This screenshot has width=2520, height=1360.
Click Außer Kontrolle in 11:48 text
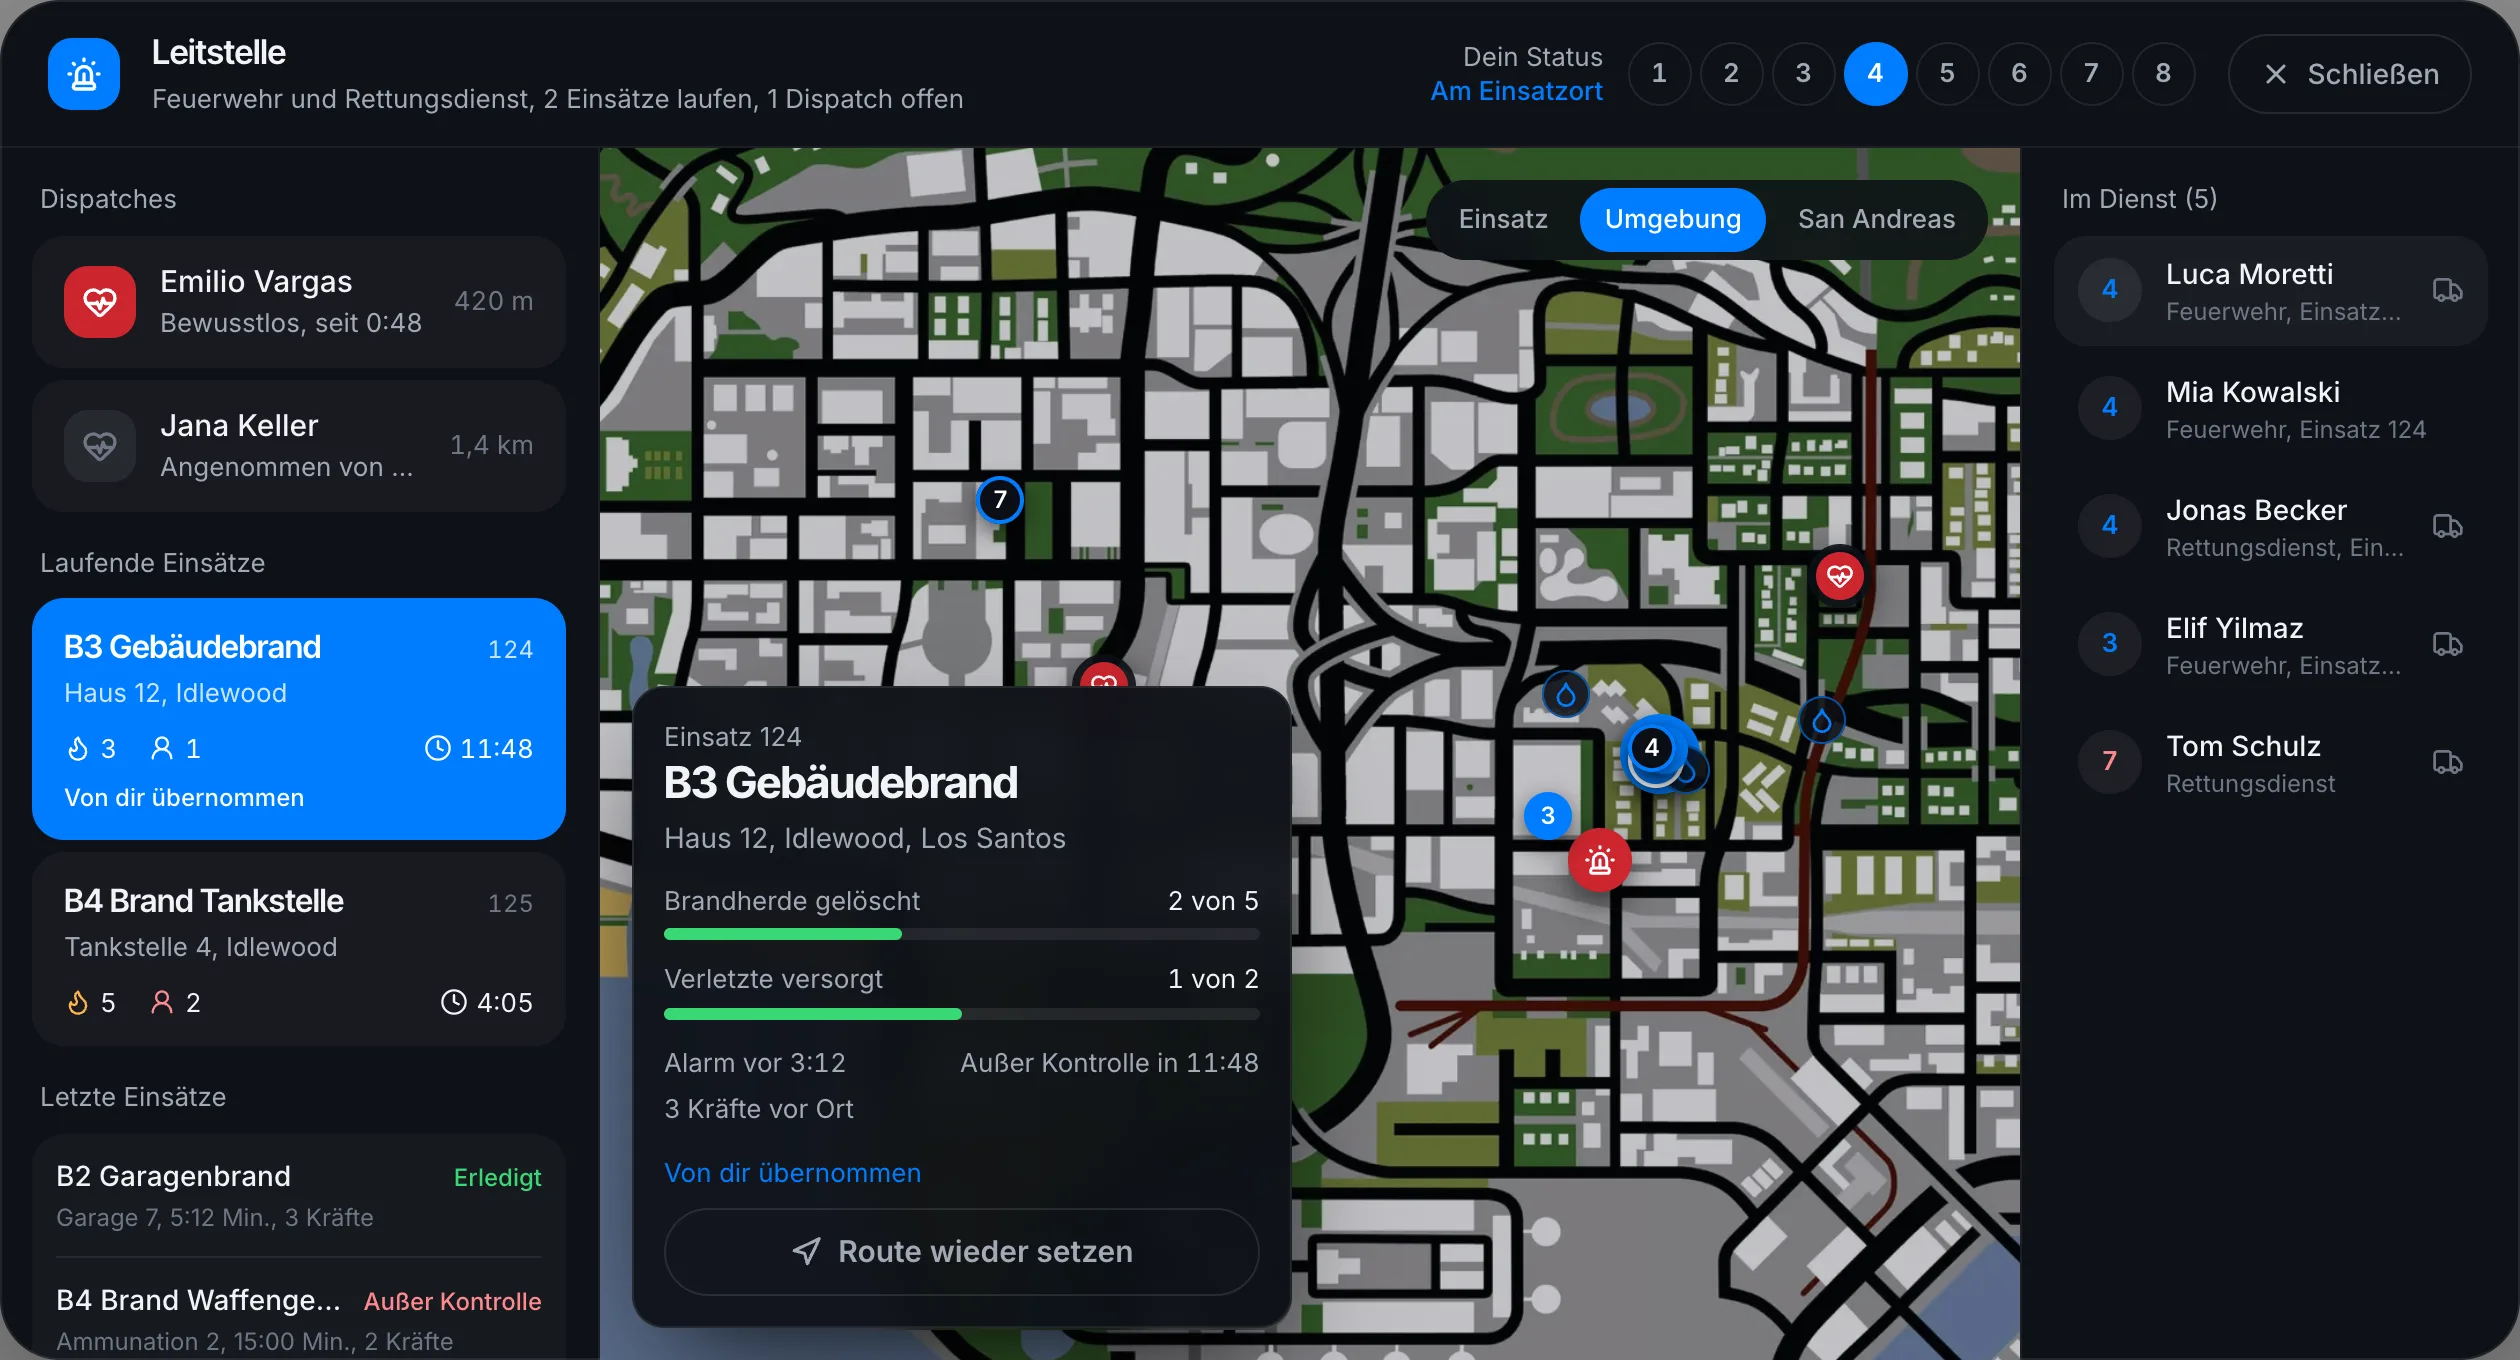coord(1109,1063)
